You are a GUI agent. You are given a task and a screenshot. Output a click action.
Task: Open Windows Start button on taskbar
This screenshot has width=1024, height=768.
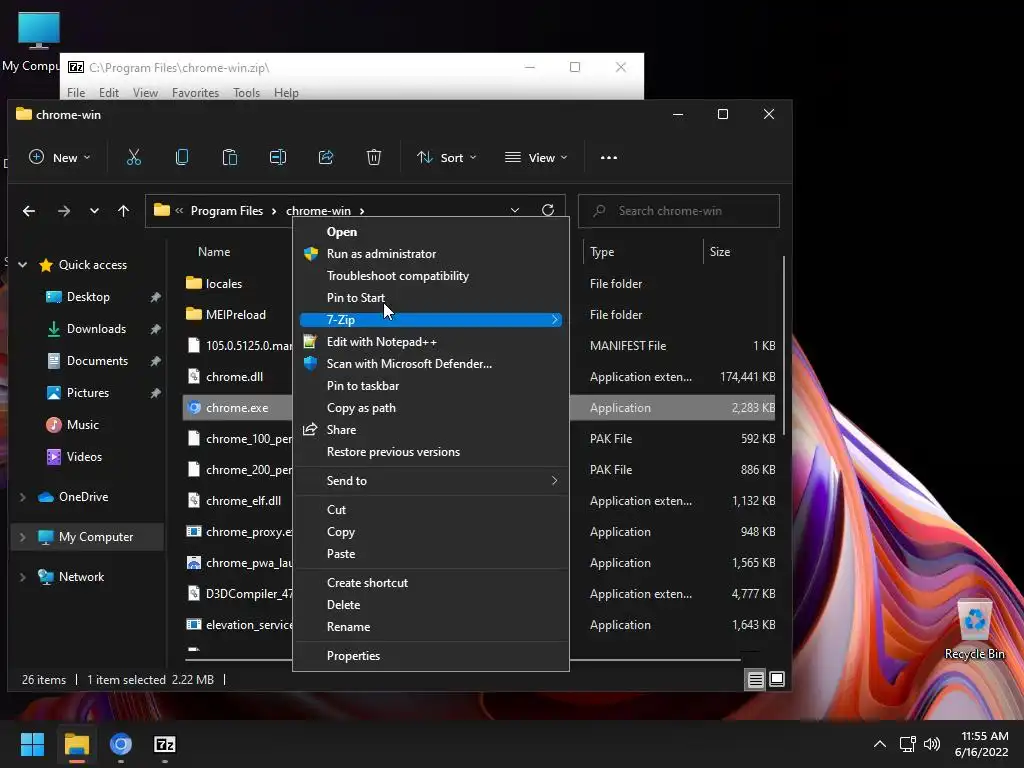click(32, 744)
